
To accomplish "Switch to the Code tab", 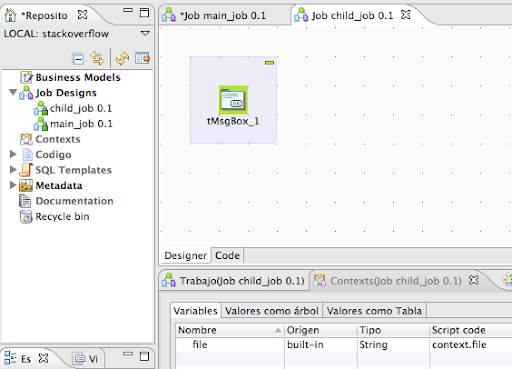I will pyautogui.click(x=227, y=256).
